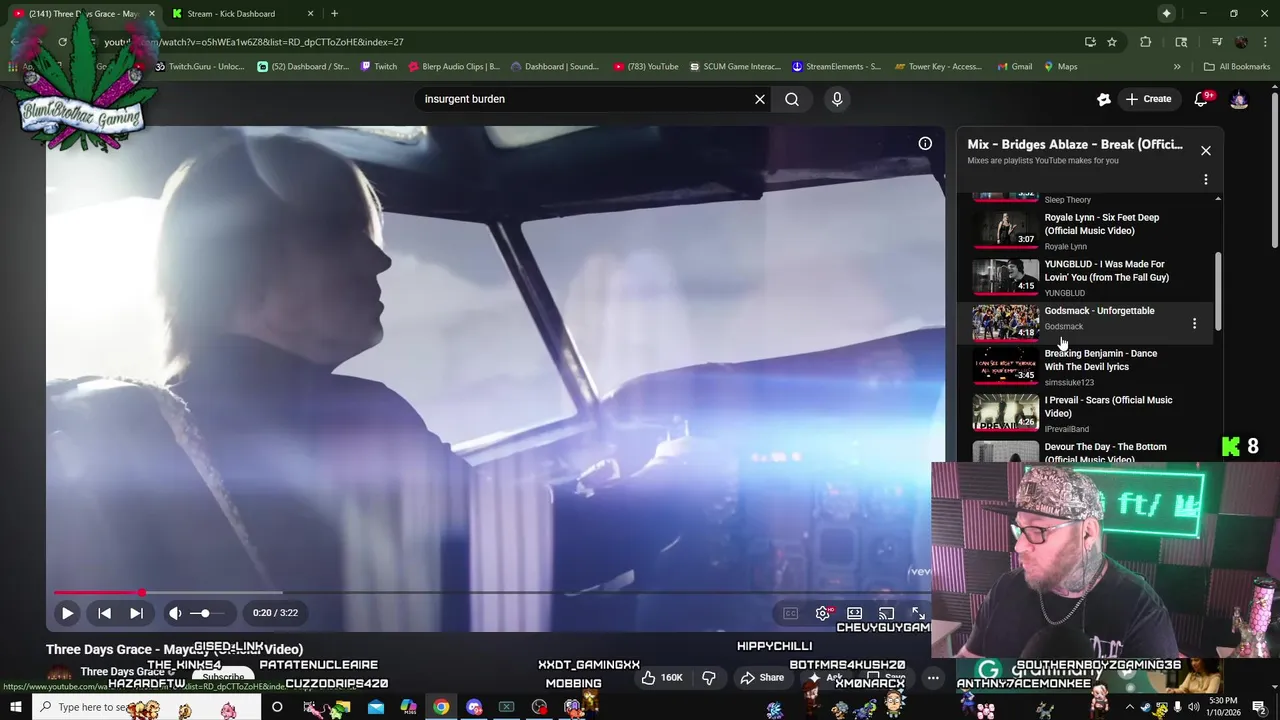This screenshot has width=1280, height=720.
Task: Open the Gmail bookmark
Action: pos(1015,67)
